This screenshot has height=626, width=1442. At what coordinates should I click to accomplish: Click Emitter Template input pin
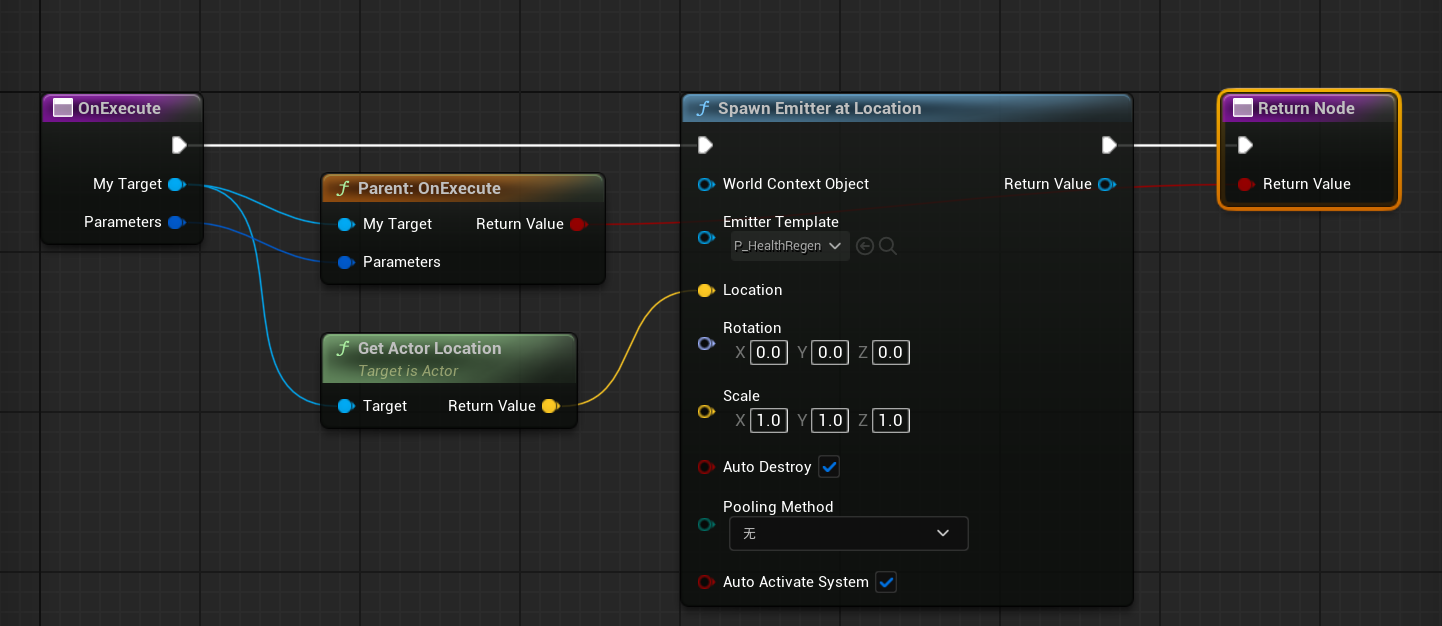[x=706, y=238]
